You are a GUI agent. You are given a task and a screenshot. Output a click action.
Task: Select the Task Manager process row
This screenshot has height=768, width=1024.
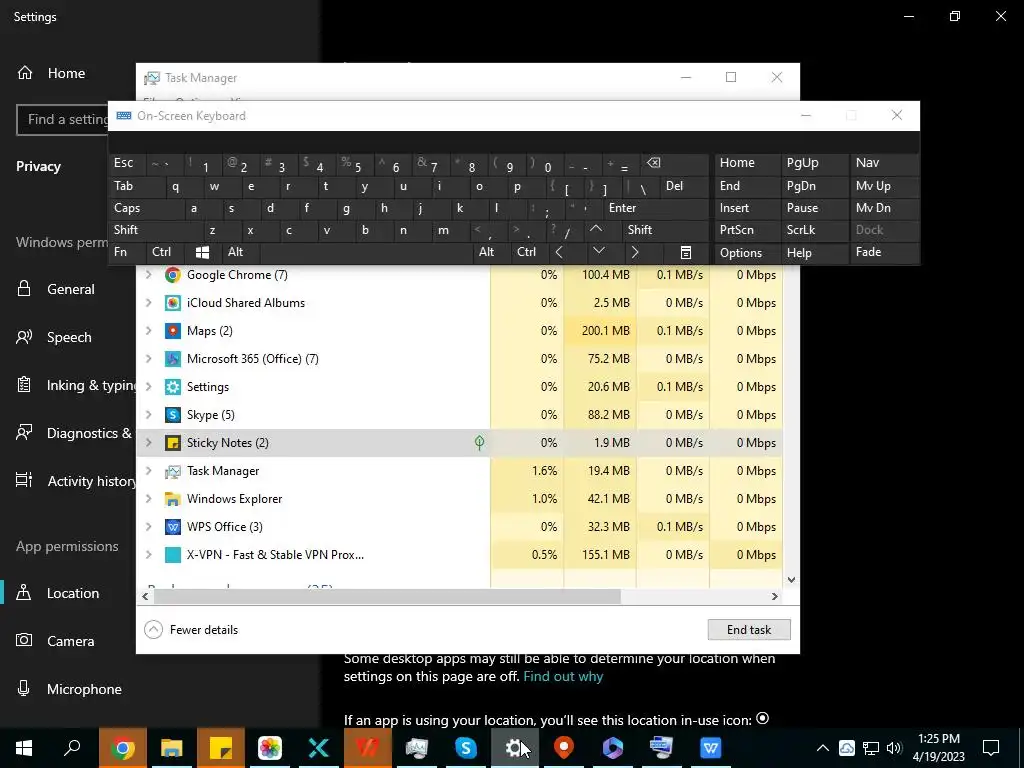tap(459, 471)
